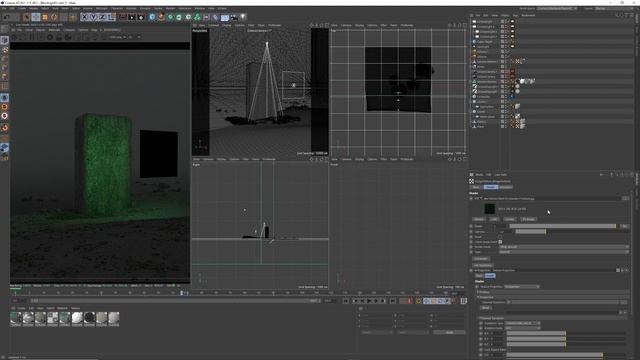Click the first green generator icon
This screenshot has width=640, height=360.
click(170, 17)
